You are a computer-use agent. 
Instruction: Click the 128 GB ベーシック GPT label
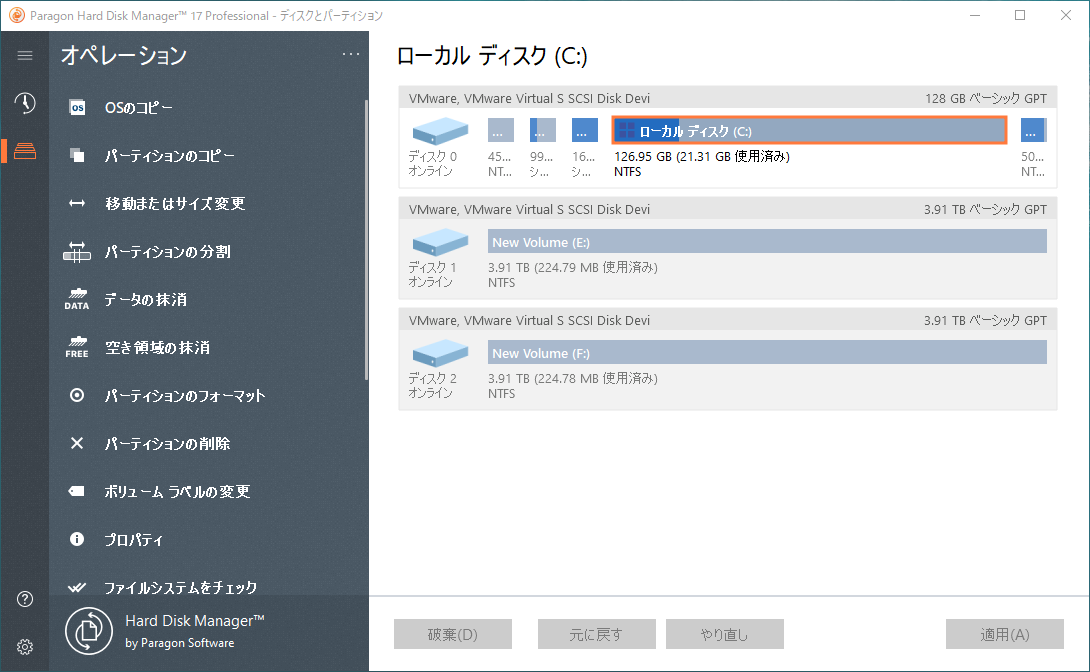tap(986, 98)
